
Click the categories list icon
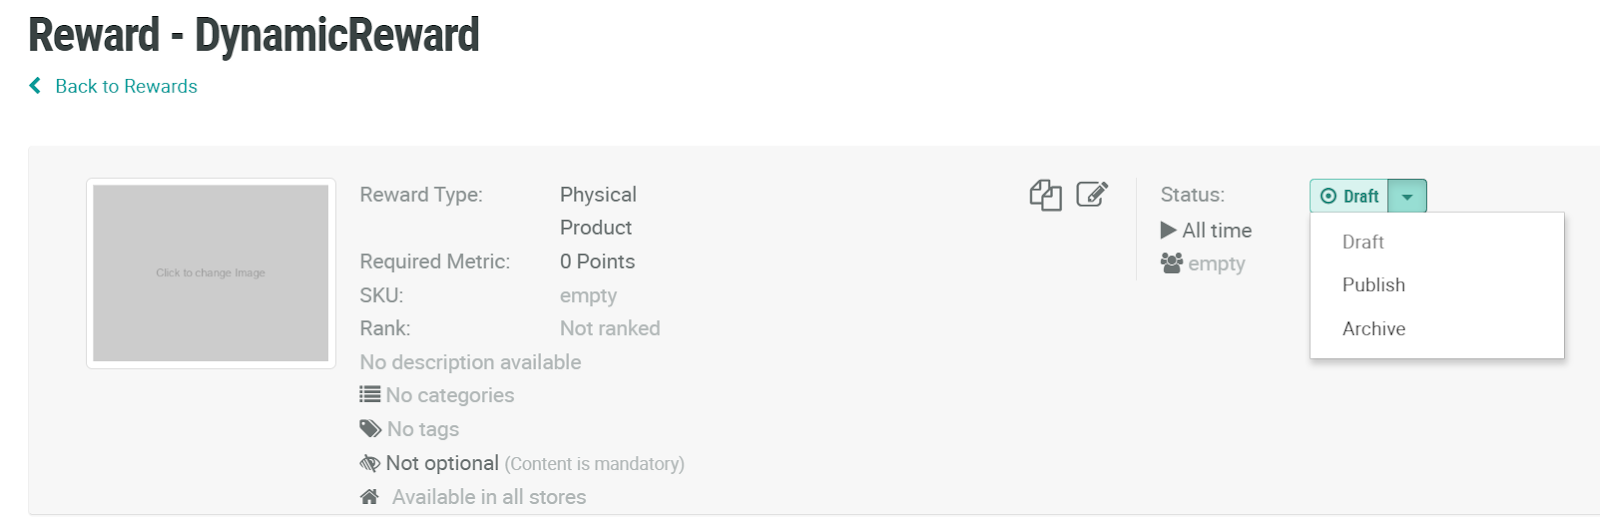pos(370,395)
